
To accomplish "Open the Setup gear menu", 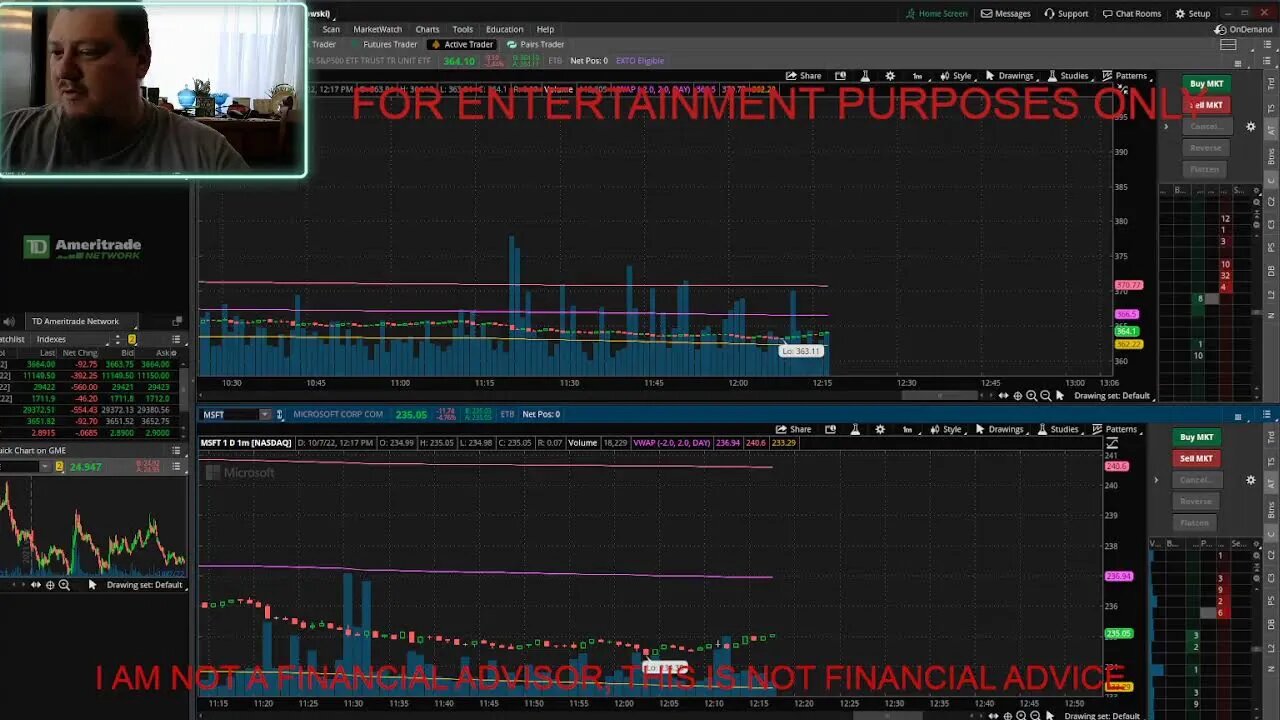I will 1193,14.
